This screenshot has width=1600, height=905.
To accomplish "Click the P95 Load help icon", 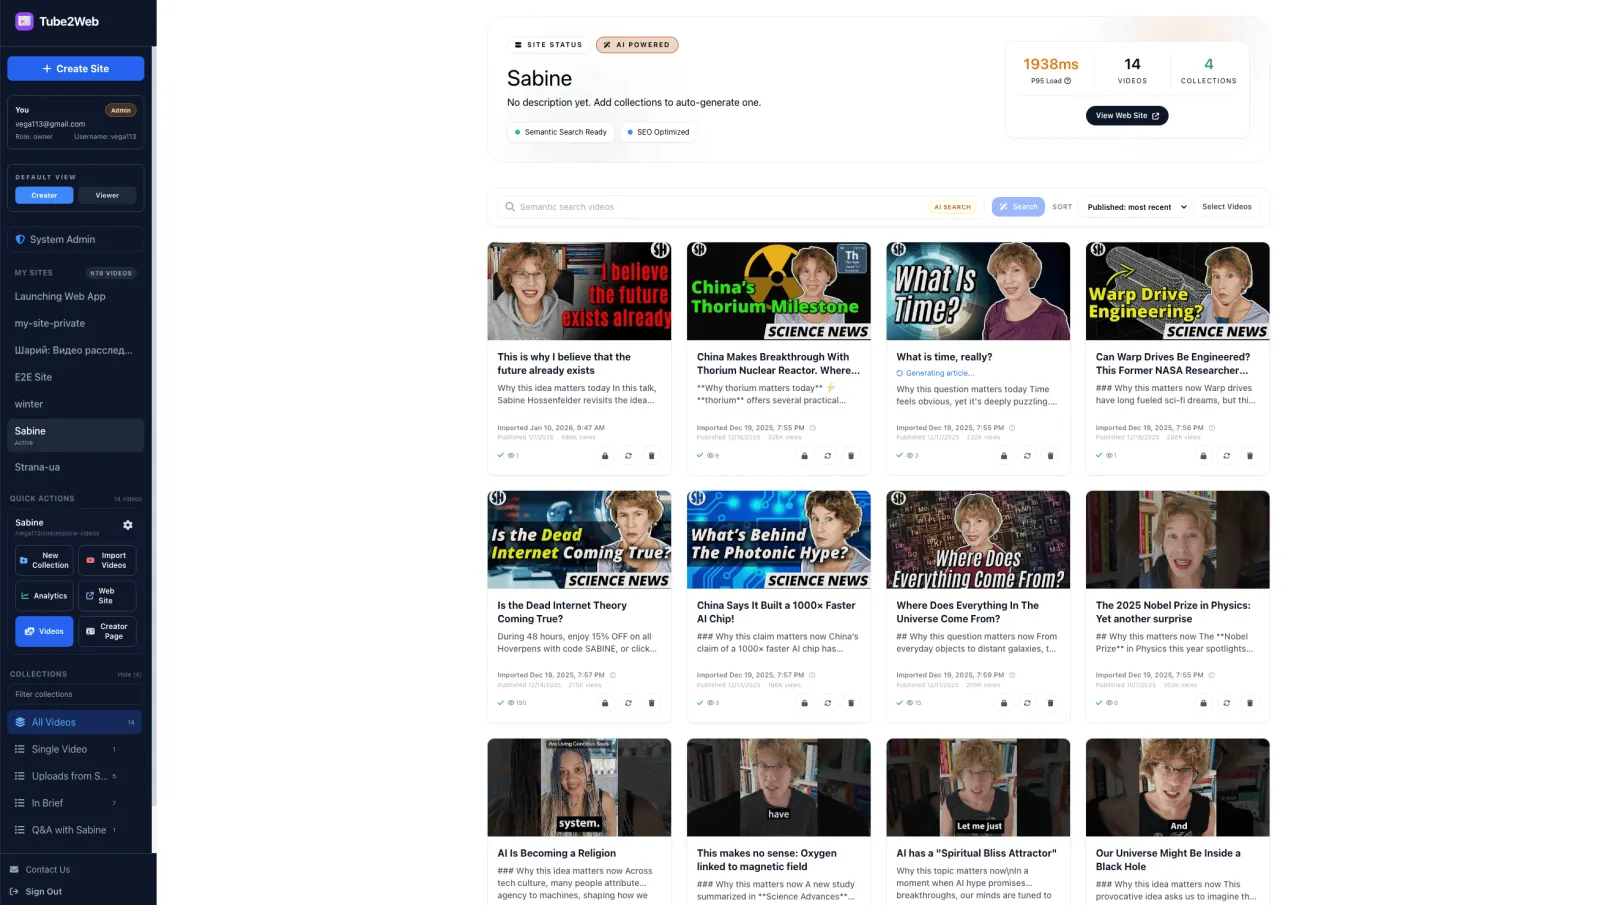I will click(x=1068, y=81).
